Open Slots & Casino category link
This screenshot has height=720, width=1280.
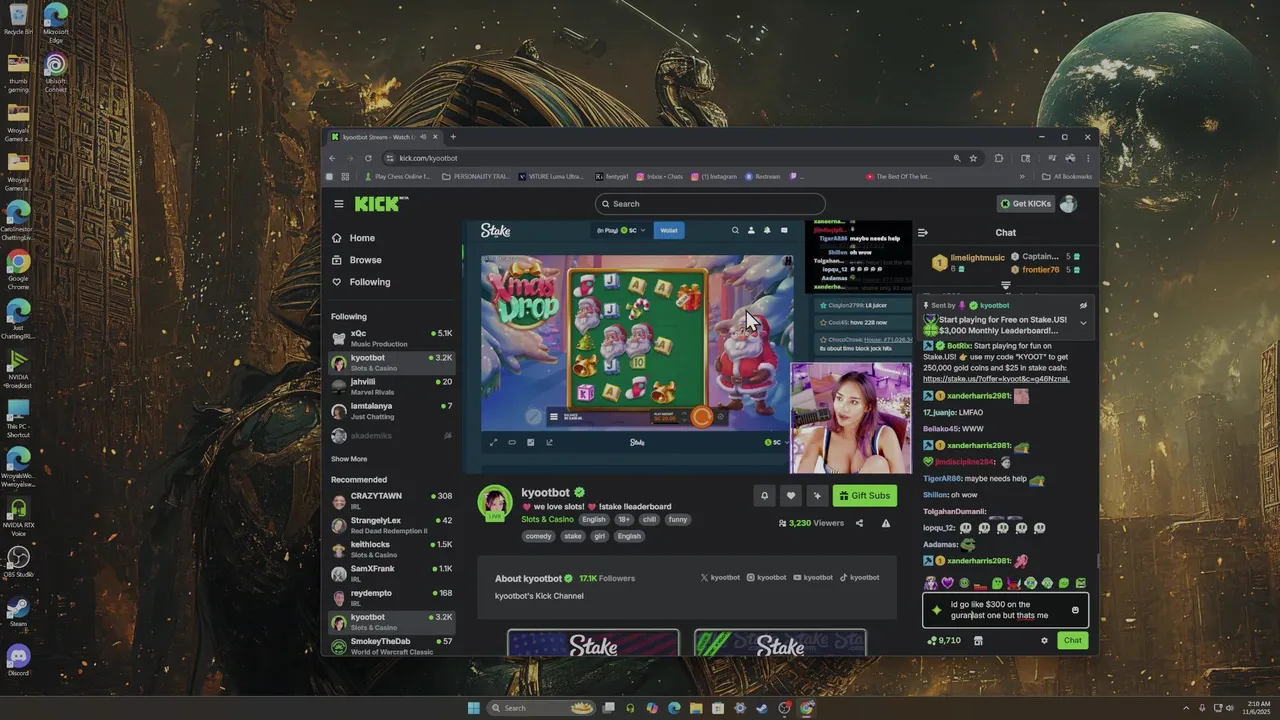click(x=547, y=520)
